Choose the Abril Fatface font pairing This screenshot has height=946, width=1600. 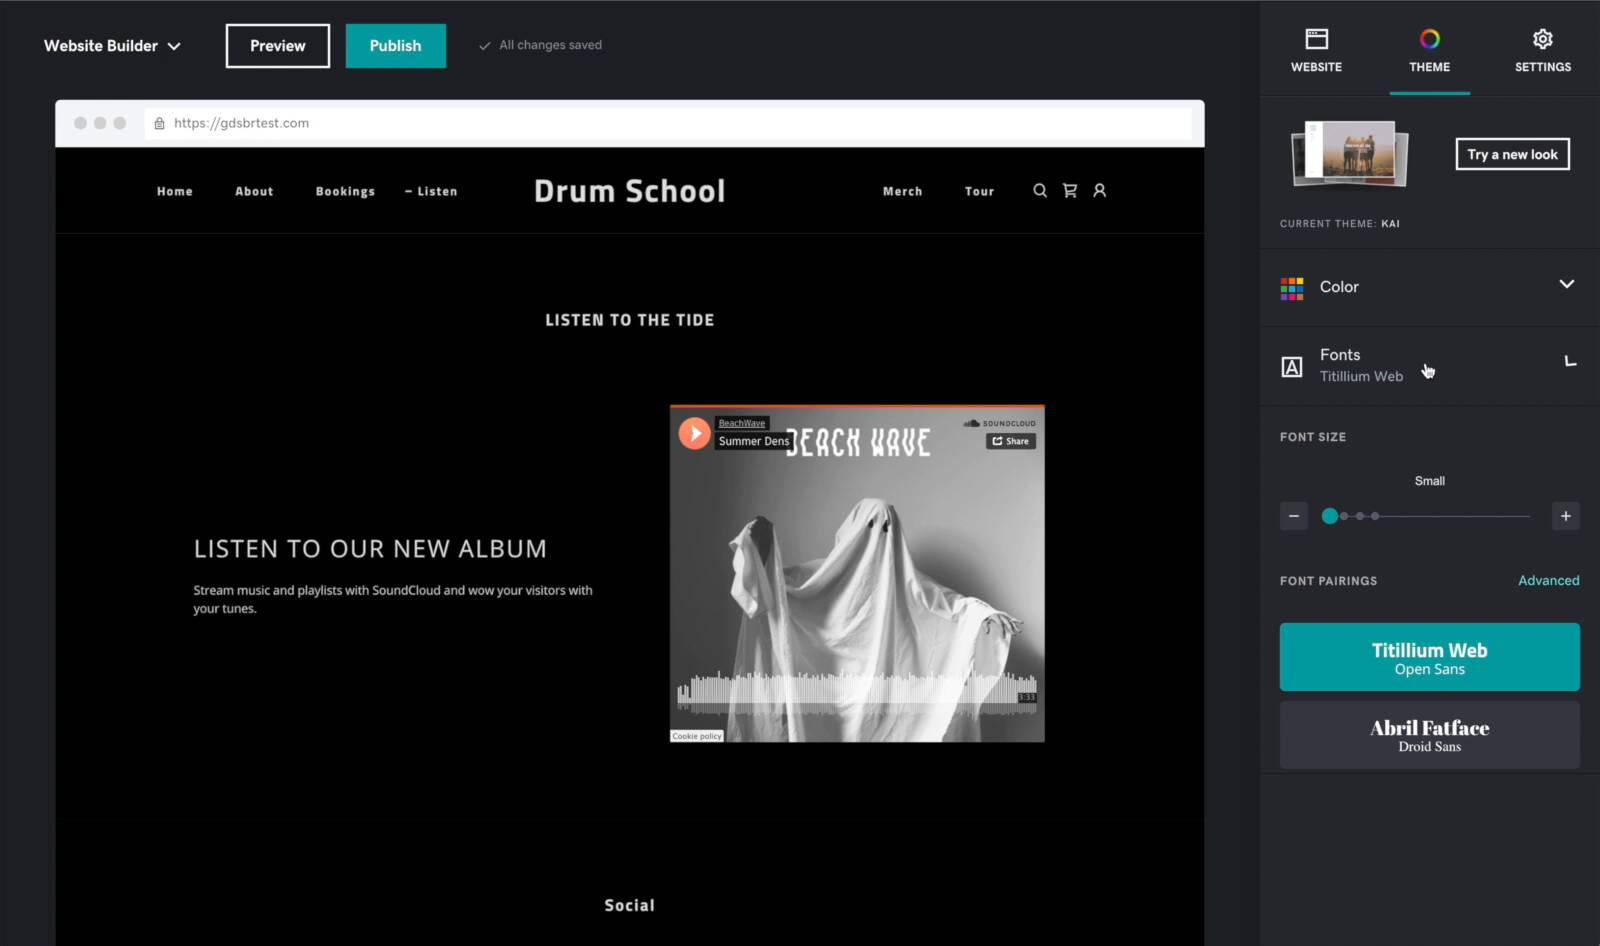click(1429, 735)
